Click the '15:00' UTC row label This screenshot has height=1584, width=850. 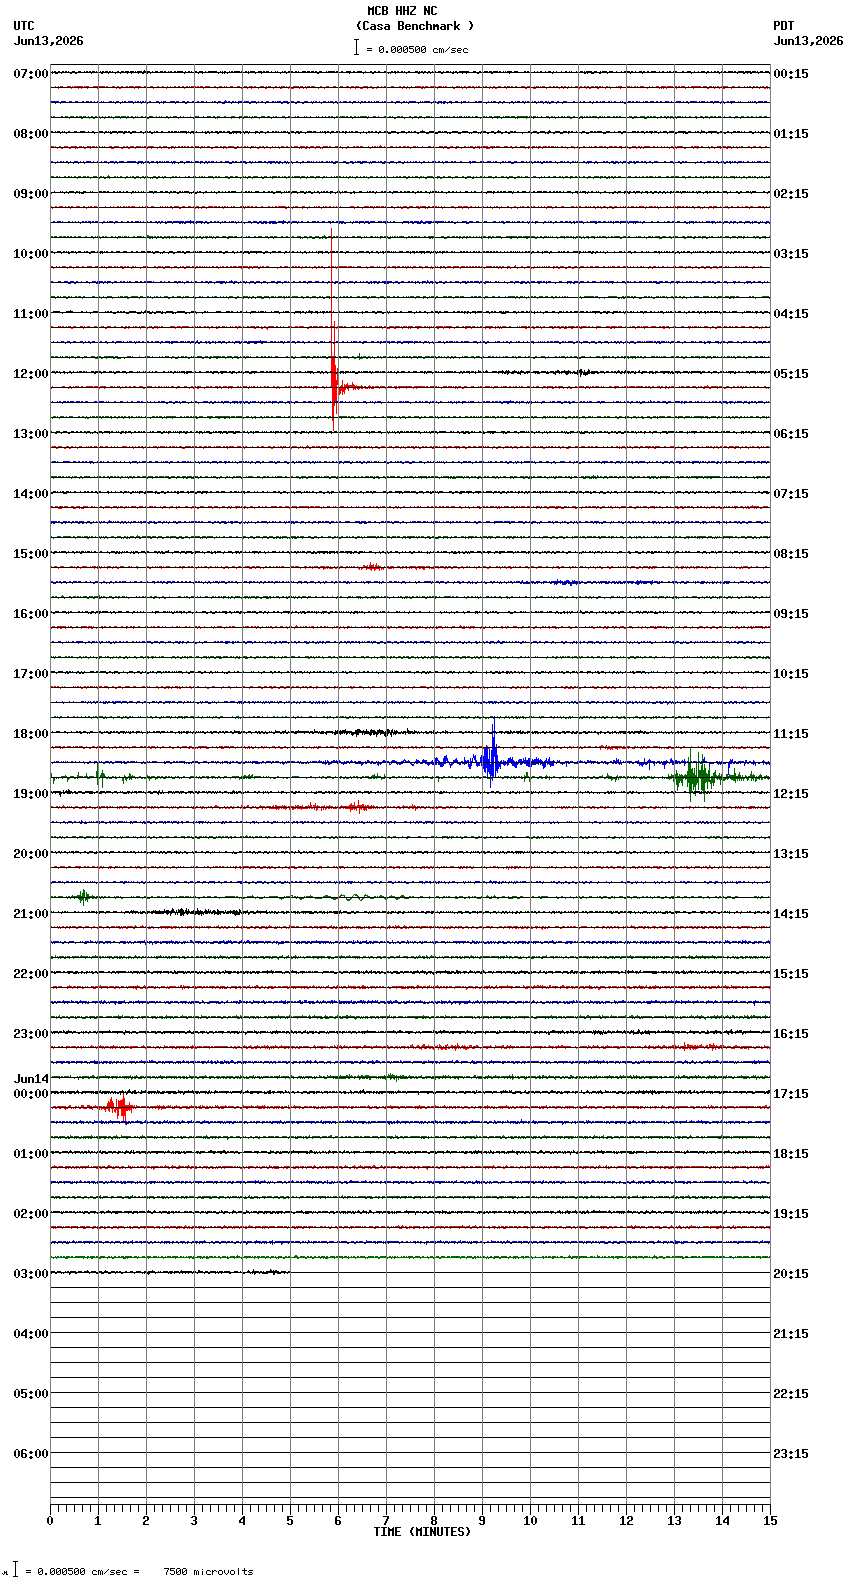(31, 554)
